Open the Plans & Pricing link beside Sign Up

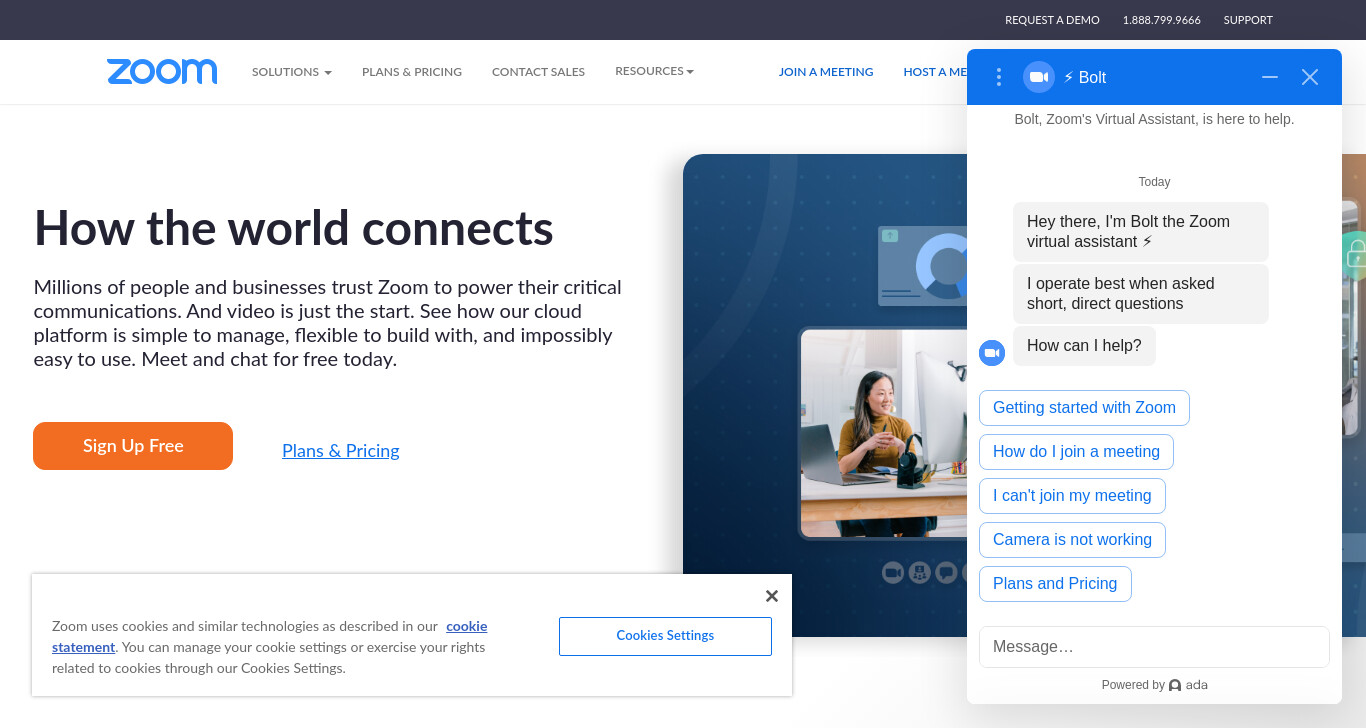click(x=341, y=451)
